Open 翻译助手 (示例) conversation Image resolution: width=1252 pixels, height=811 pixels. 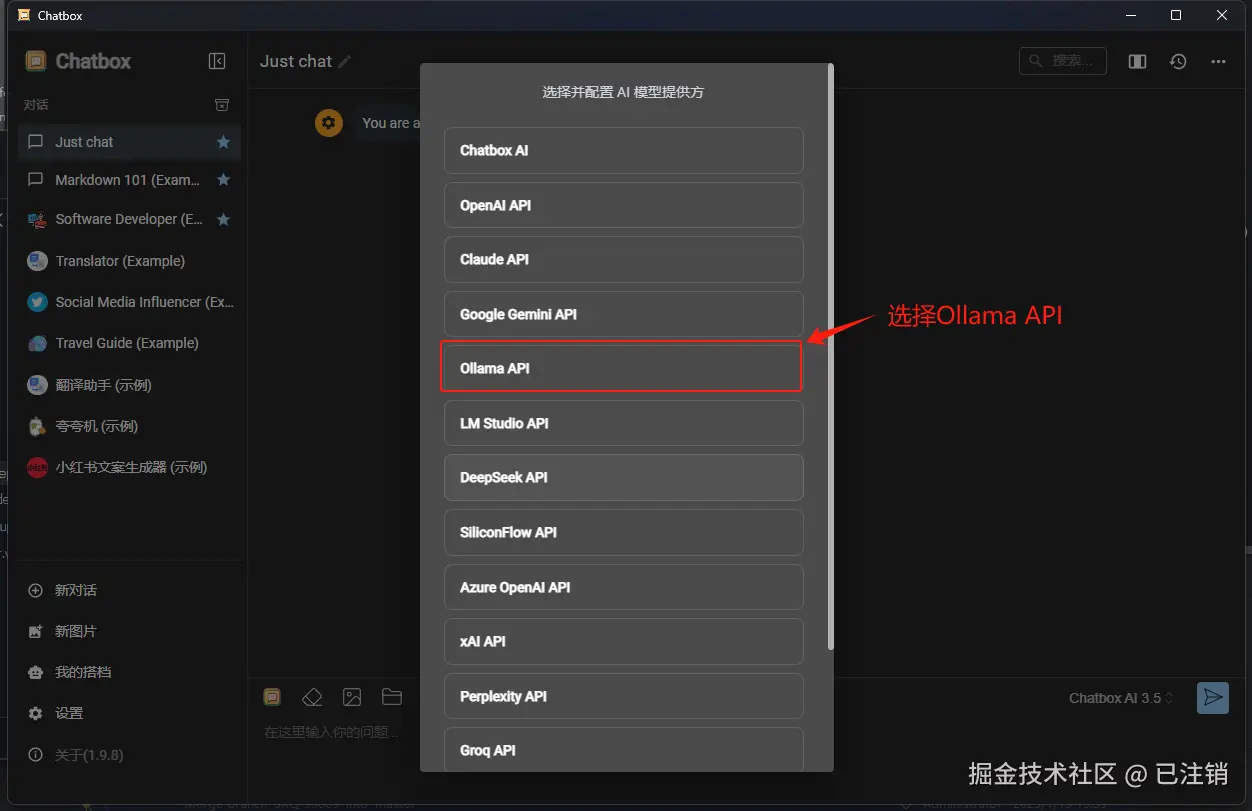129,385
